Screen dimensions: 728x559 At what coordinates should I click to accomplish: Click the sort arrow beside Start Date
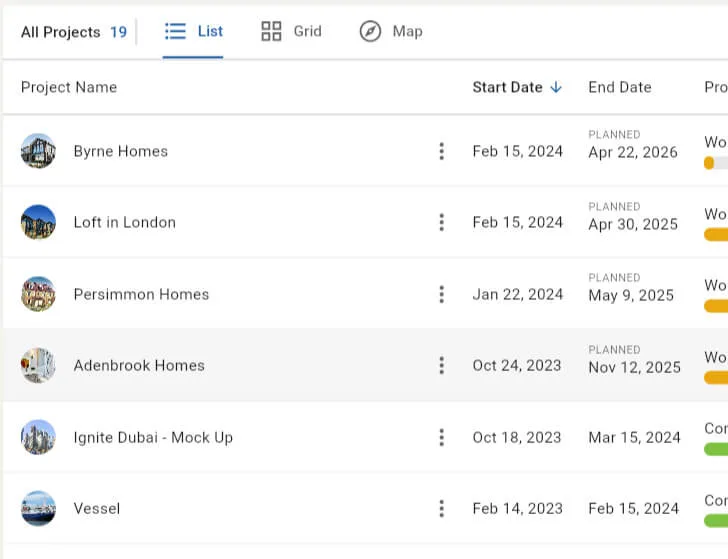pos(556,87)
